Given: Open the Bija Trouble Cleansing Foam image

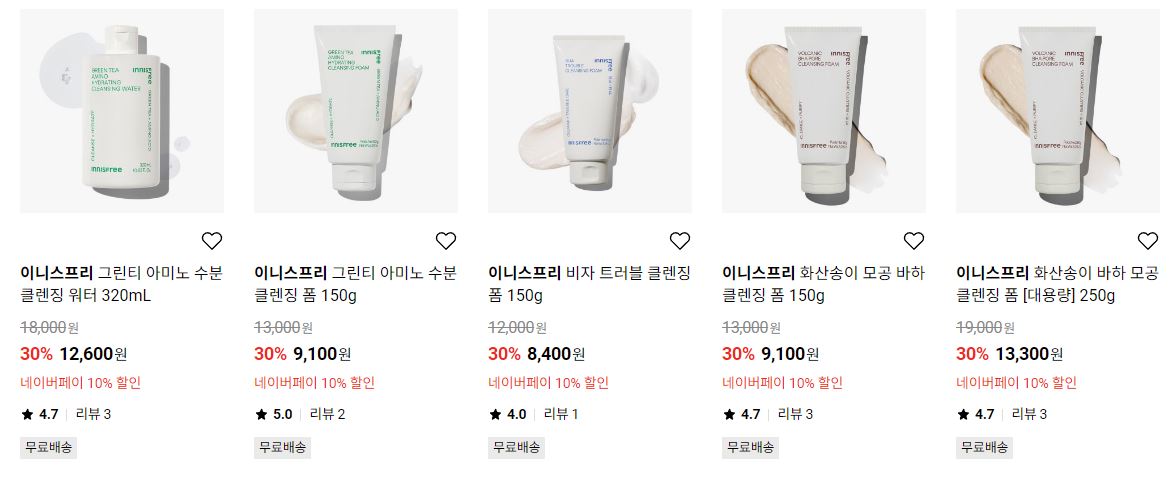Looking at the screenshot, I should tap(589, 111).
